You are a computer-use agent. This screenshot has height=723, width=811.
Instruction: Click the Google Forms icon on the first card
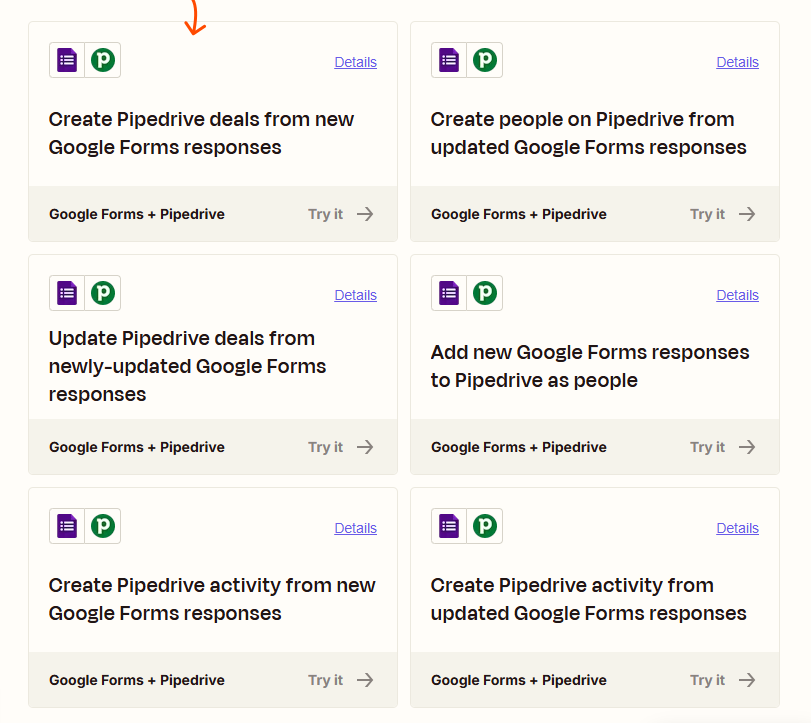[66, 60]
